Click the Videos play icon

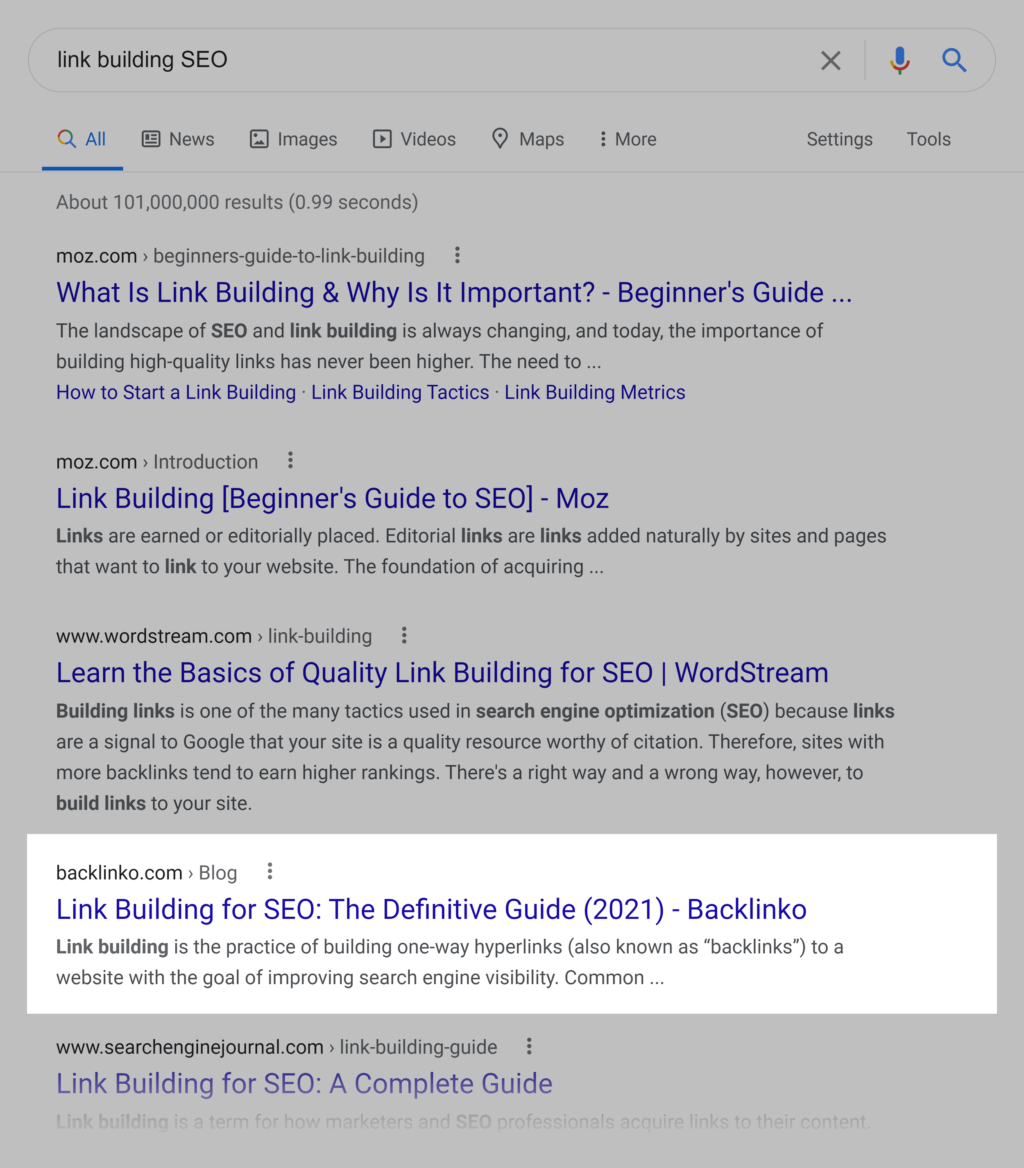(x=381, y=139)
